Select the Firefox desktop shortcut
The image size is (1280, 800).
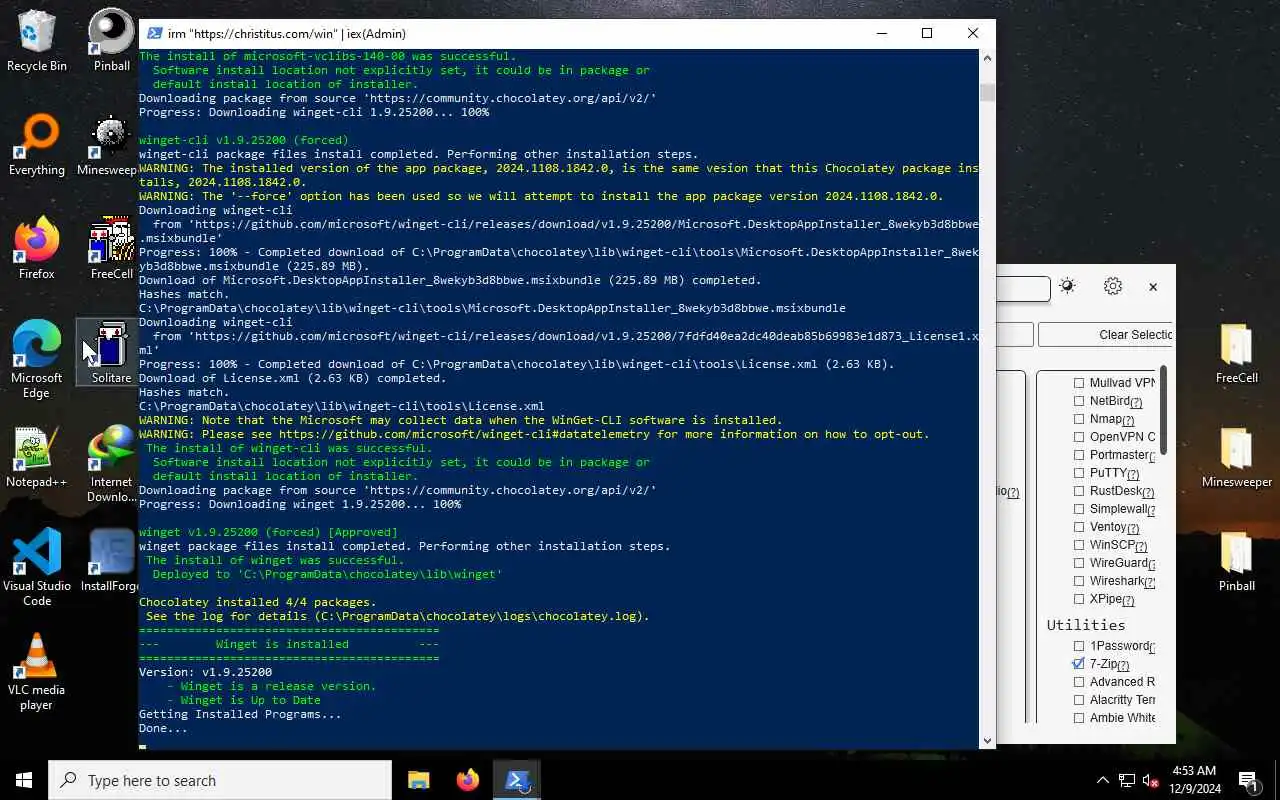point(37,249)
